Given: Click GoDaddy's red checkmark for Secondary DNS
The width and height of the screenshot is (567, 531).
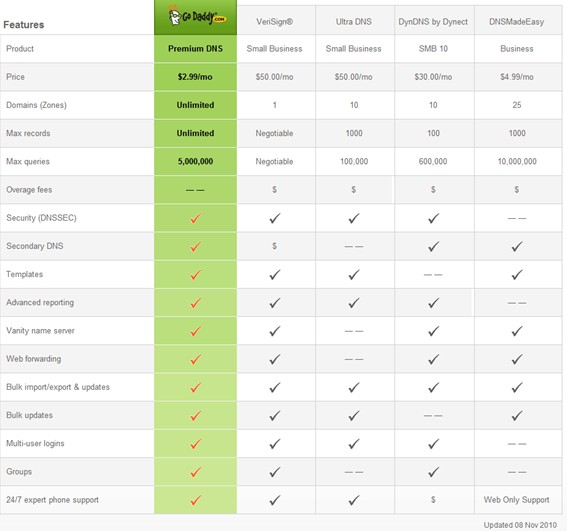Looking at the screenshot, I should [x=195, y=246].
